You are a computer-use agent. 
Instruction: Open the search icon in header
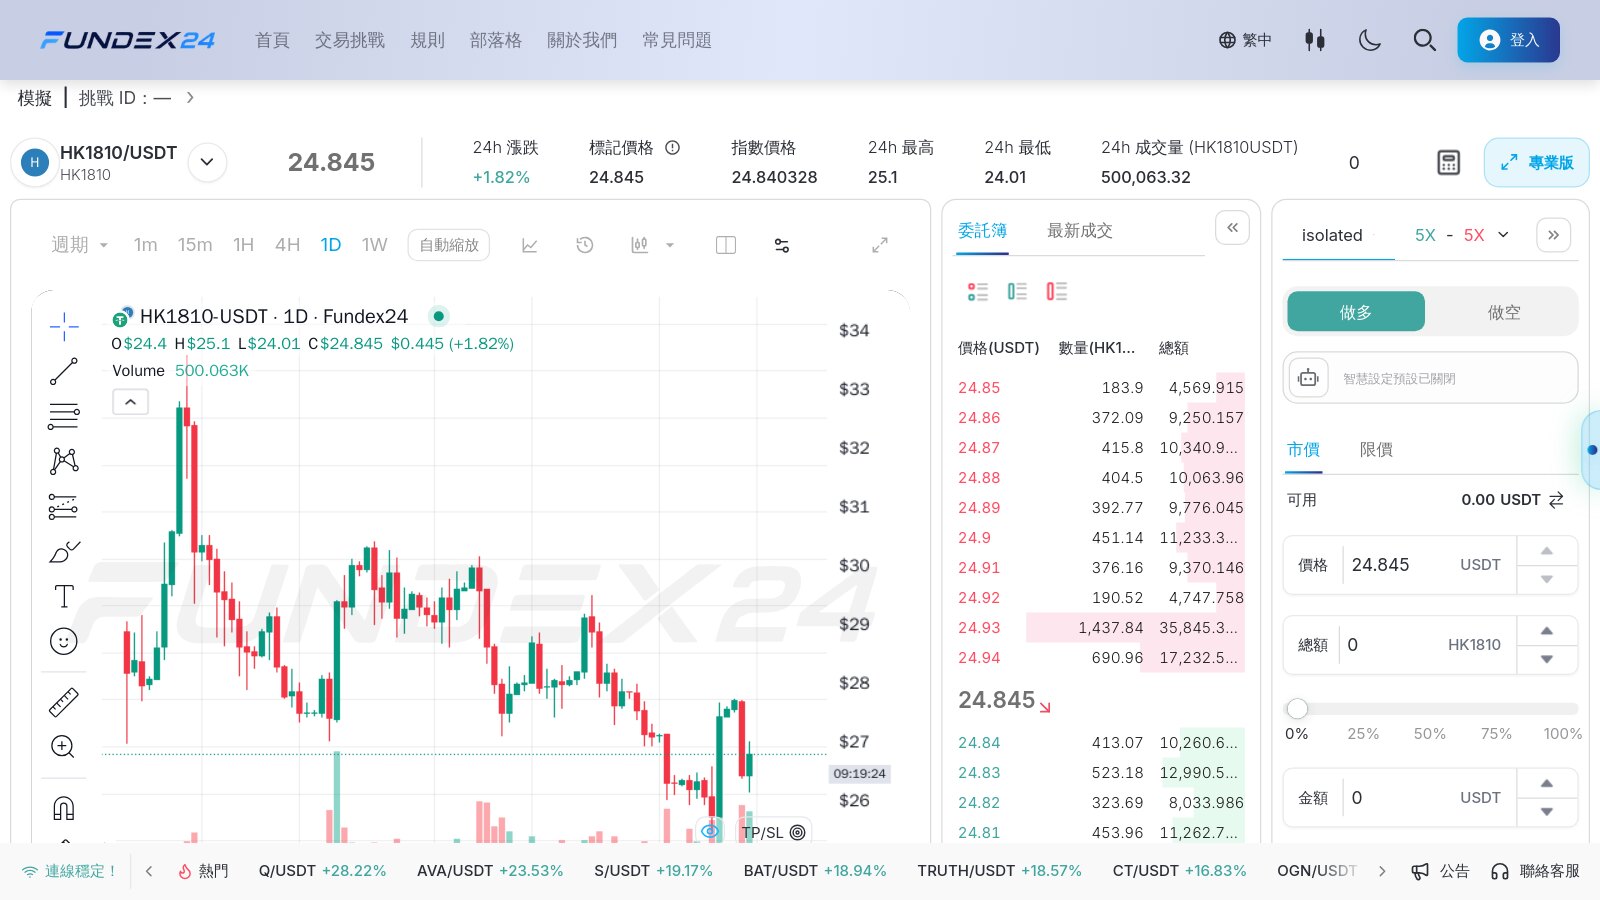point(1424,40)
